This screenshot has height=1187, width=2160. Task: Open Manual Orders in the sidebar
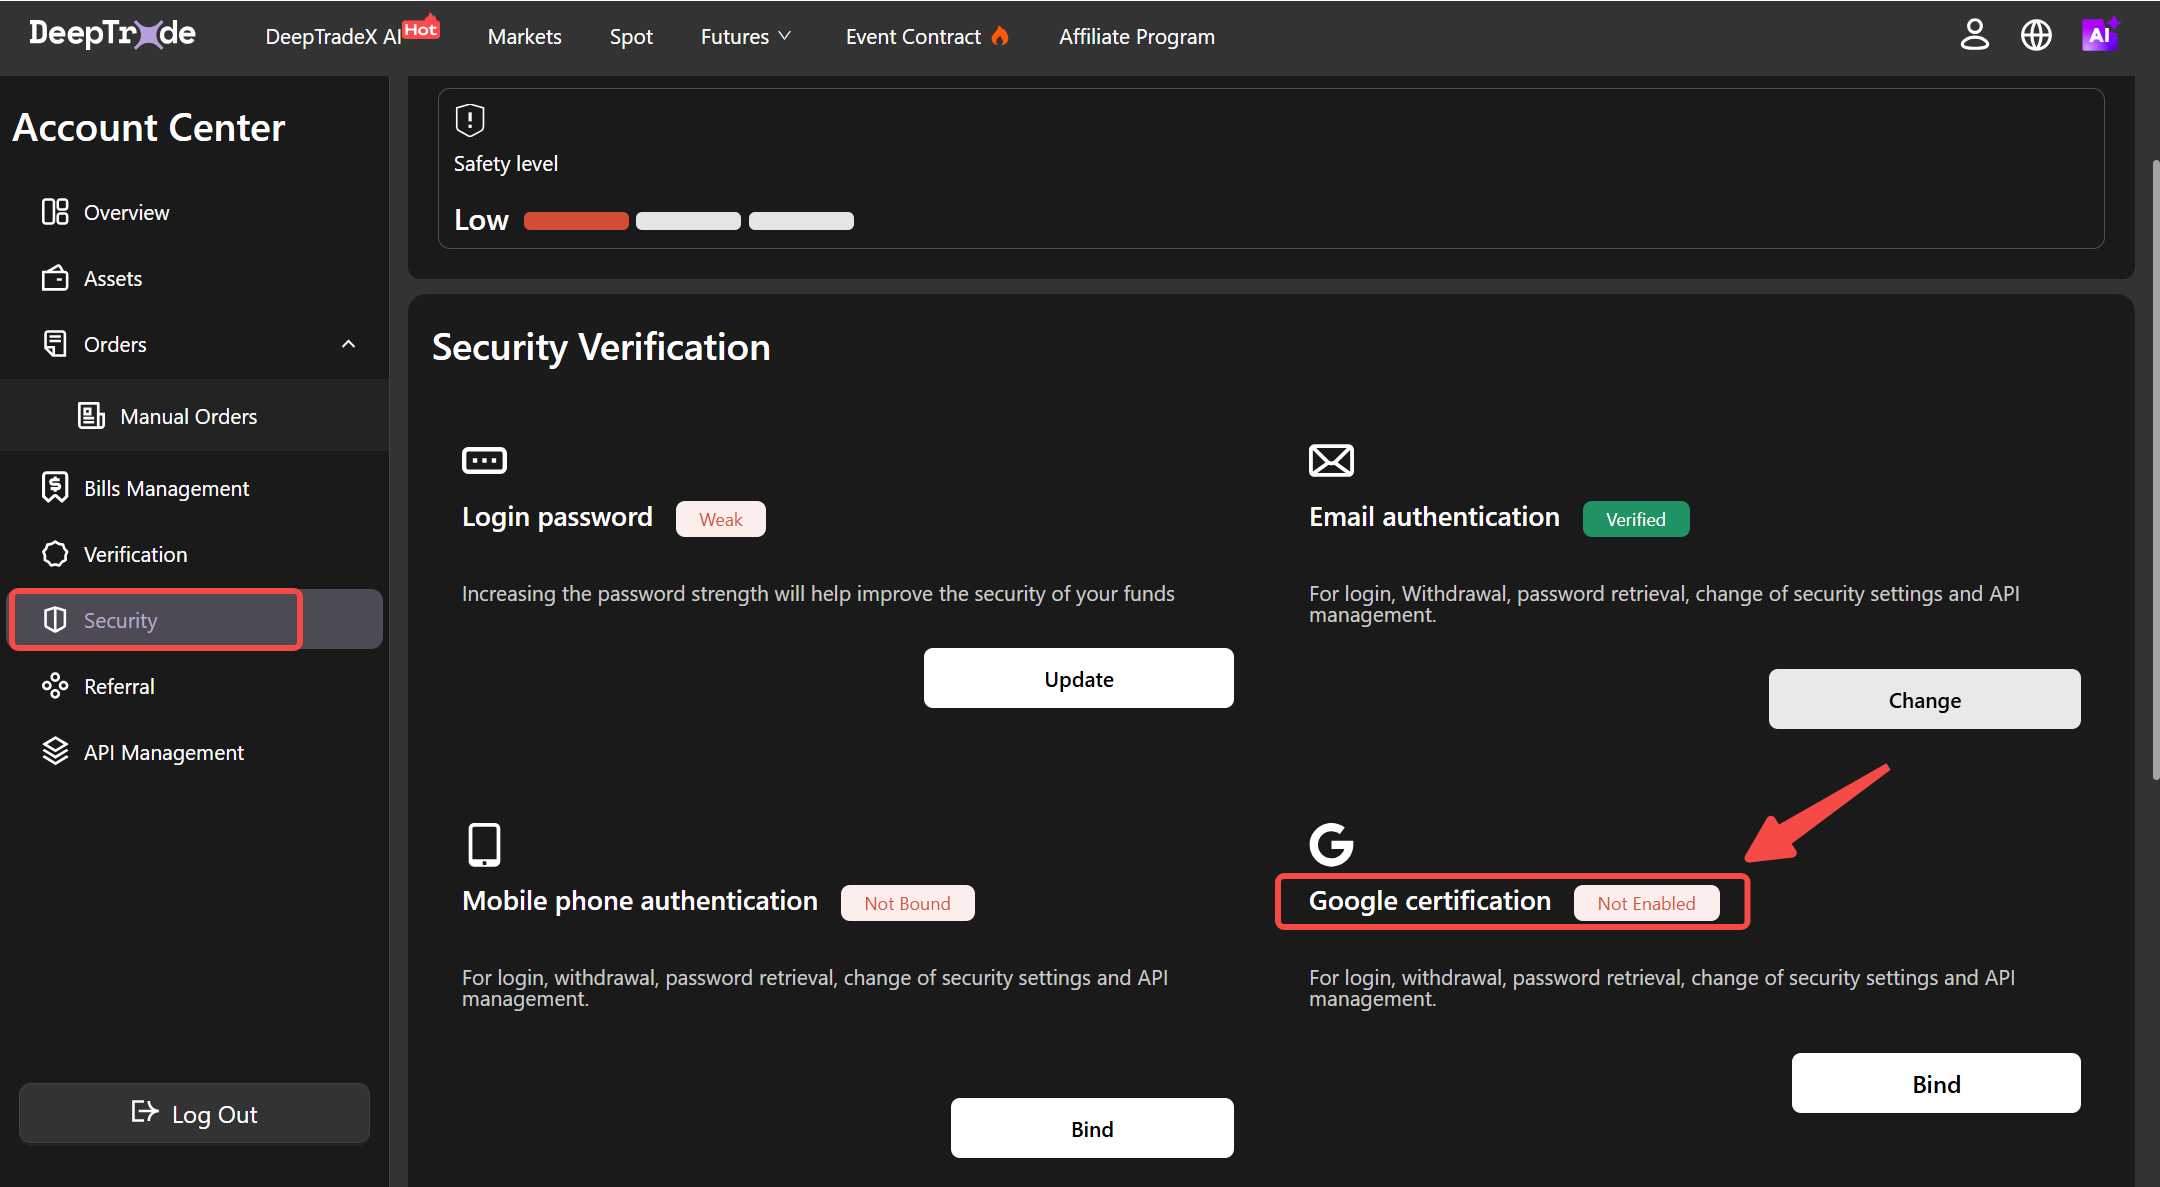(194, 416)
